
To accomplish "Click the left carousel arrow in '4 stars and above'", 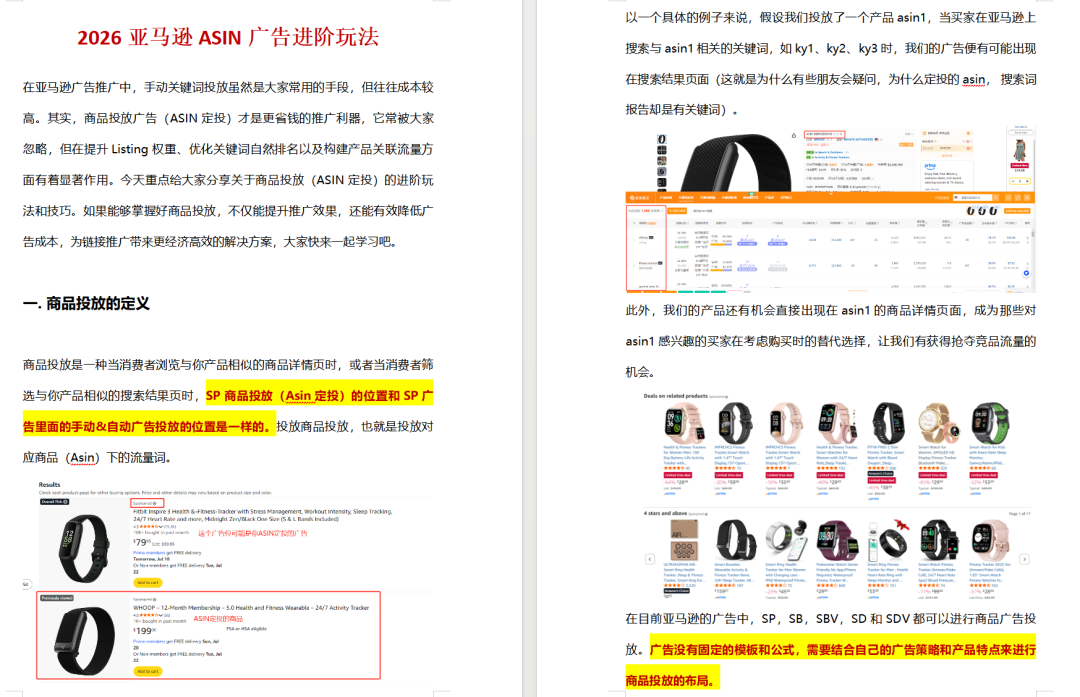I will 649,557.
